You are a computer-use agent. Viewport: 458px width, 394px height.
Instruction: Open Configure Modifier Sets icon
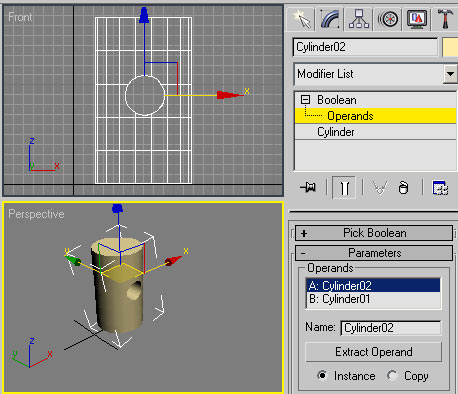(440, 187)
